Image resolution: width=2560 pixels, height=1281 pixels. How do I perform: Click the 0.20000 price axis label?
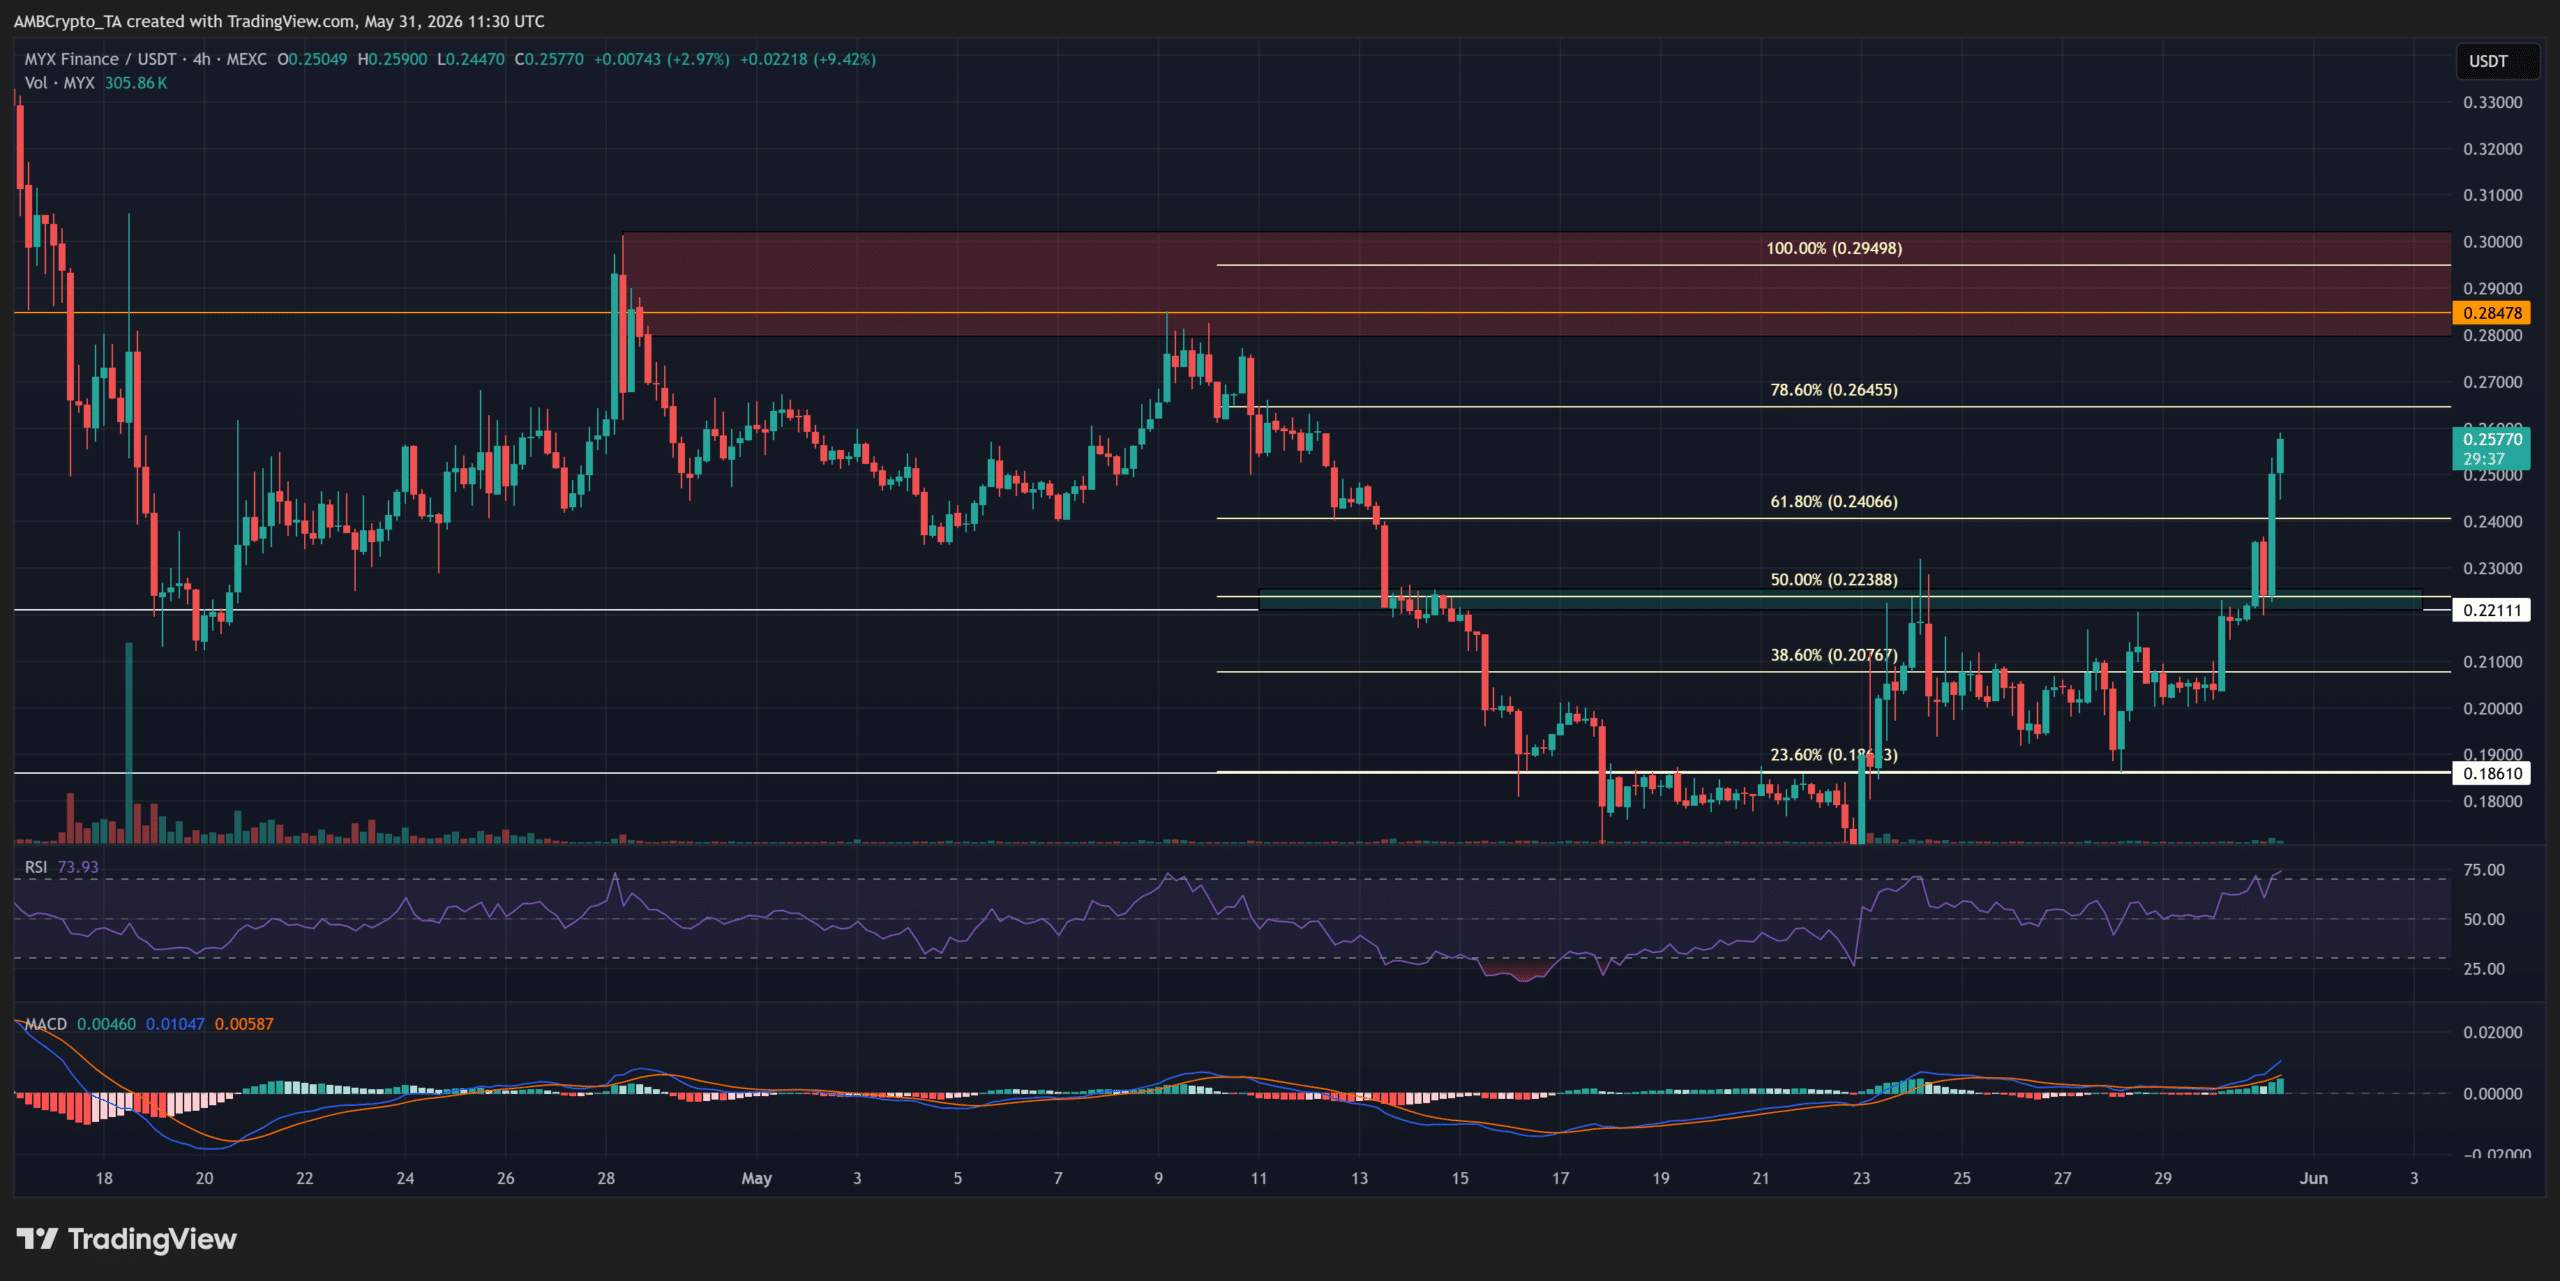point(2492,709)
